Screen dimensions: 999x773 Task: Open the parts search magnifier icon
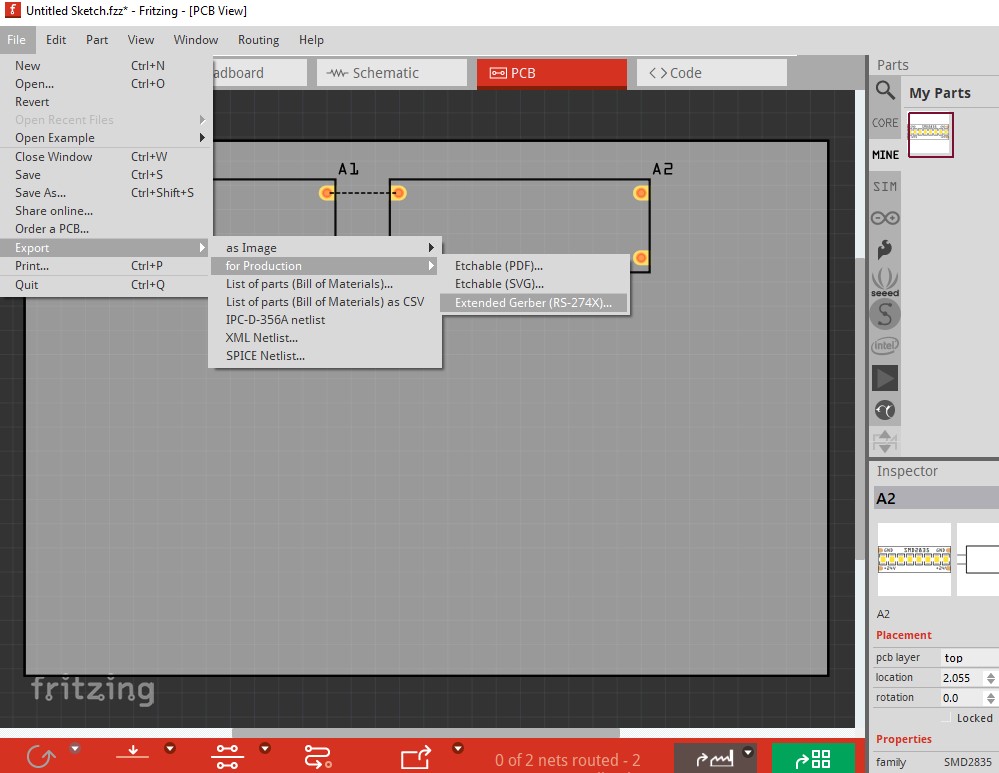point(885,90)
